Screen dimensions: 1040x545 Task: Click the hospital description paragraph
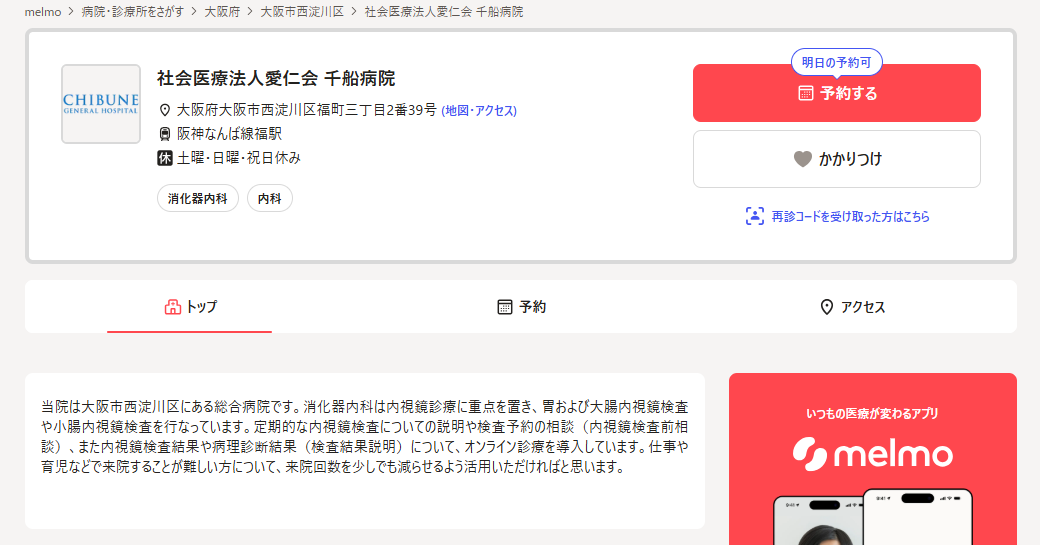click(365, 437)
